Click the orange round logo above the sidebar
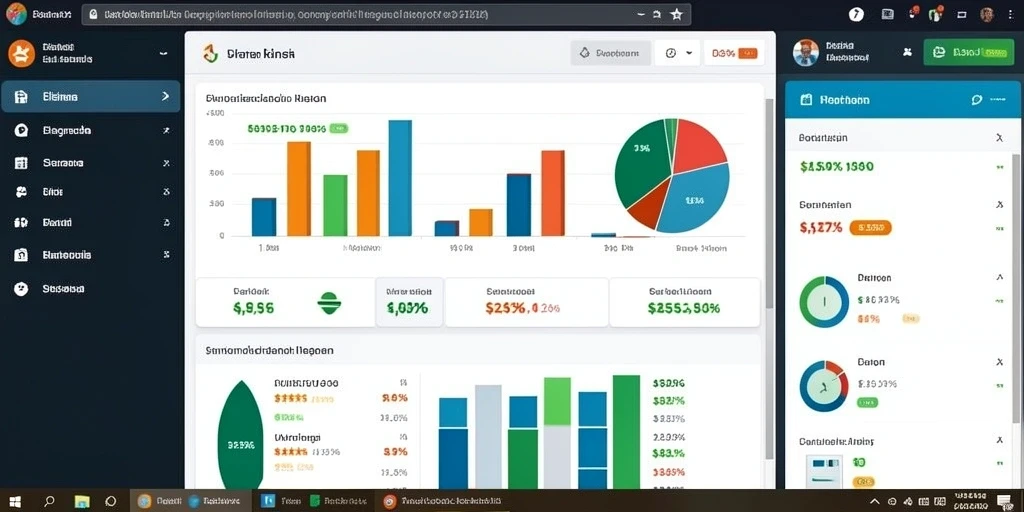Viewport: 1024px width, 512px height. [x=22, y=53]
